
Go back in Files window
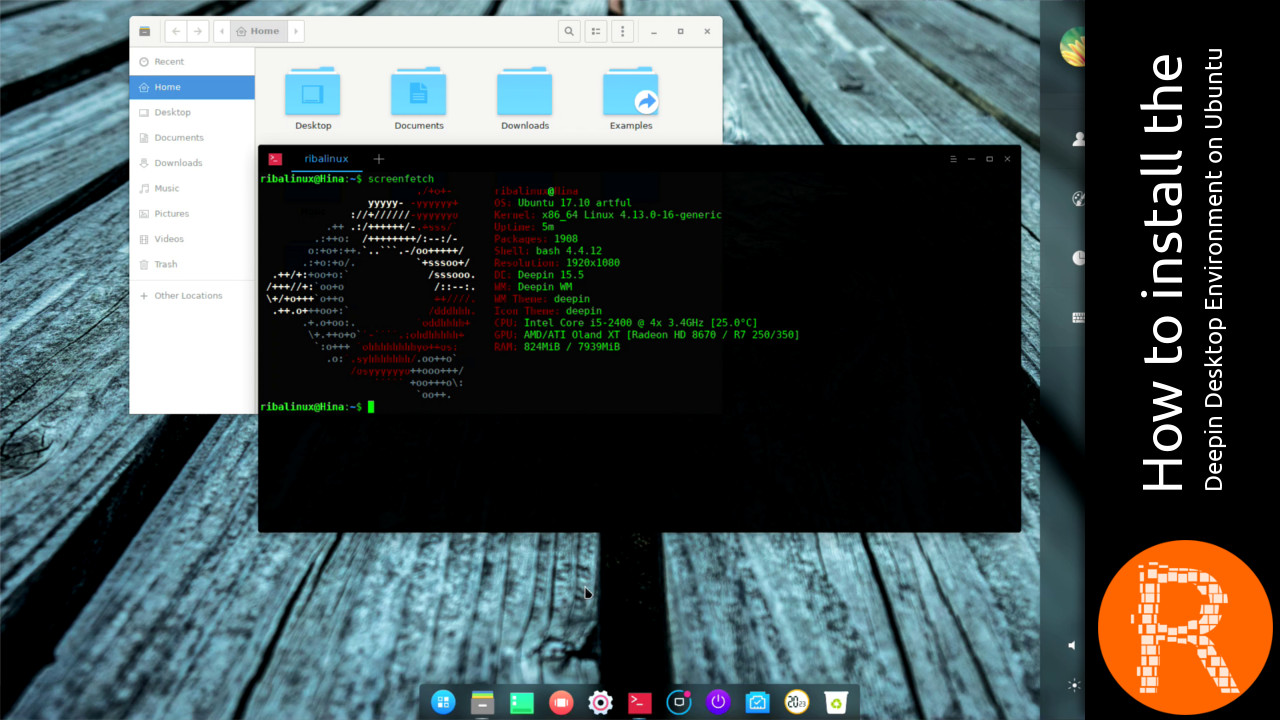click(x=176, y=31)
